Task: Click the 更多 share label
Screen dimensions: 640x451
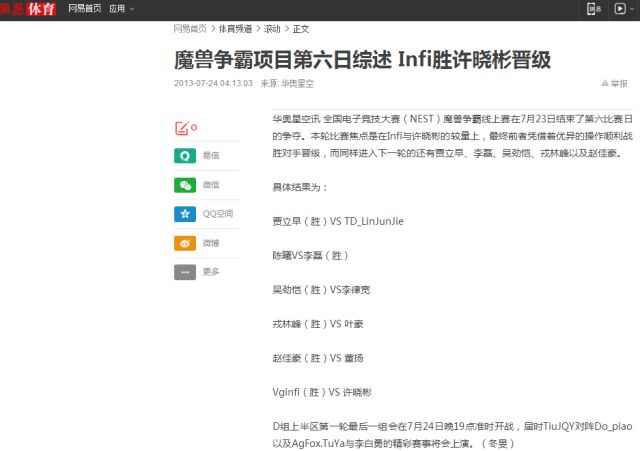Action: [x=211, y=272]
